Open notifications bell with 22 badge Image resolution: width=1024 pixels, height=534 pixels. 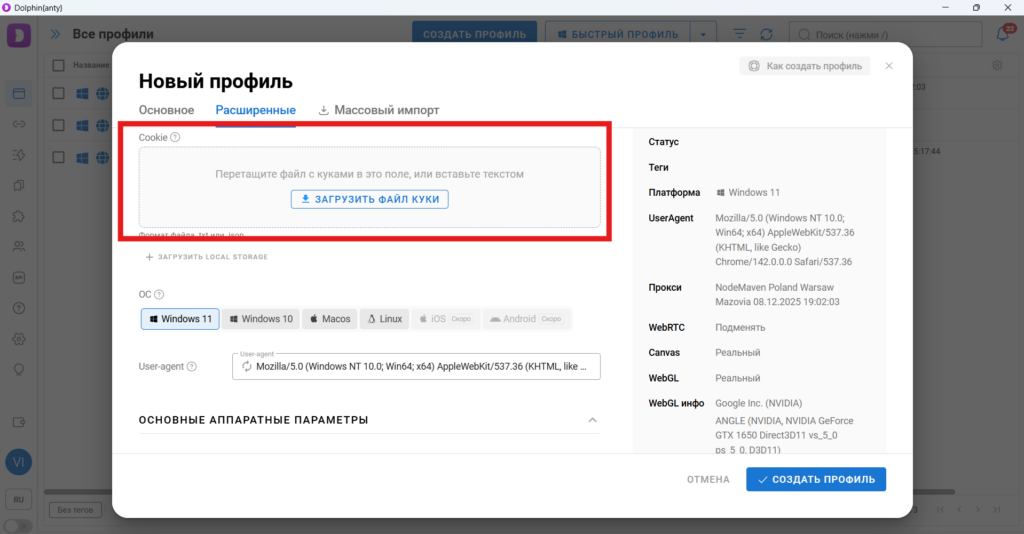pyautogui.click(x=1003, y=34)
